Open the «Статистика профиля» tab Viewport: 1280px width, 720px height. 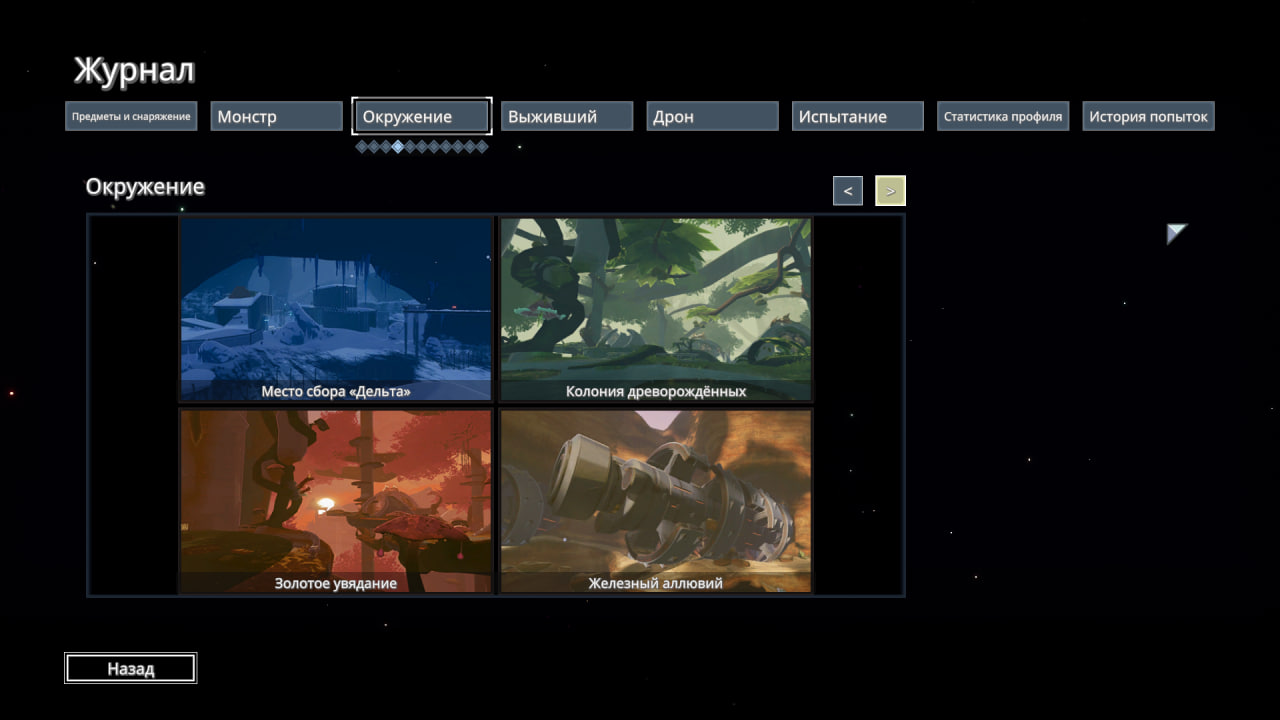pyautogui.click(x=1003, y=116)
